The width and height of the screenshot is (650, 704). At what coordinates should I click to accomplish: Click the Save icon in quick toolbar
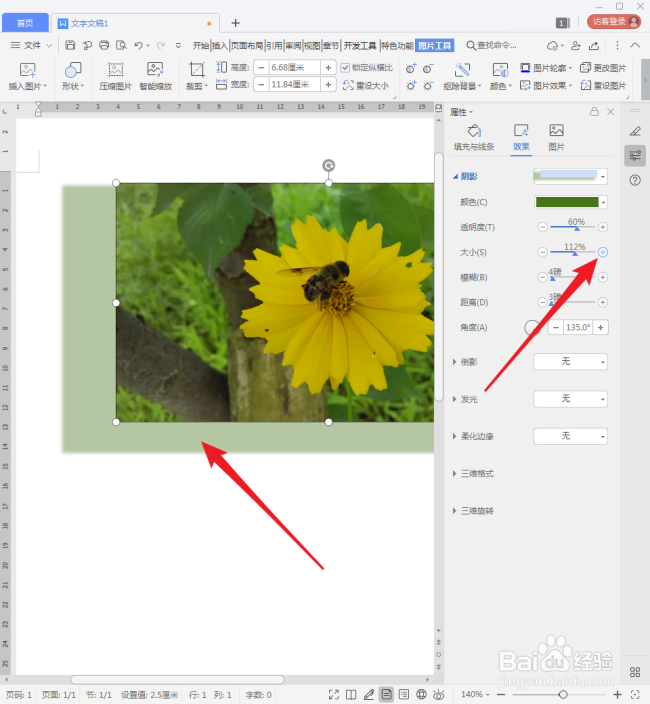(x=70, y=45)
